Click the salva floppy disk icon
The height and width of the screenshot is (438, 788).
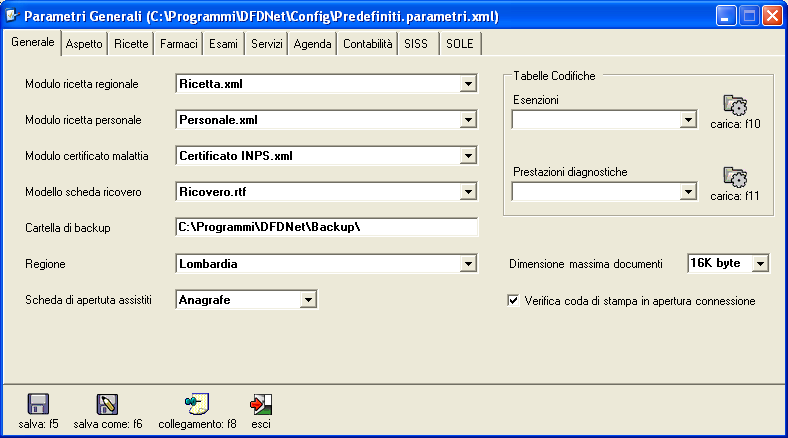[39, 404]
